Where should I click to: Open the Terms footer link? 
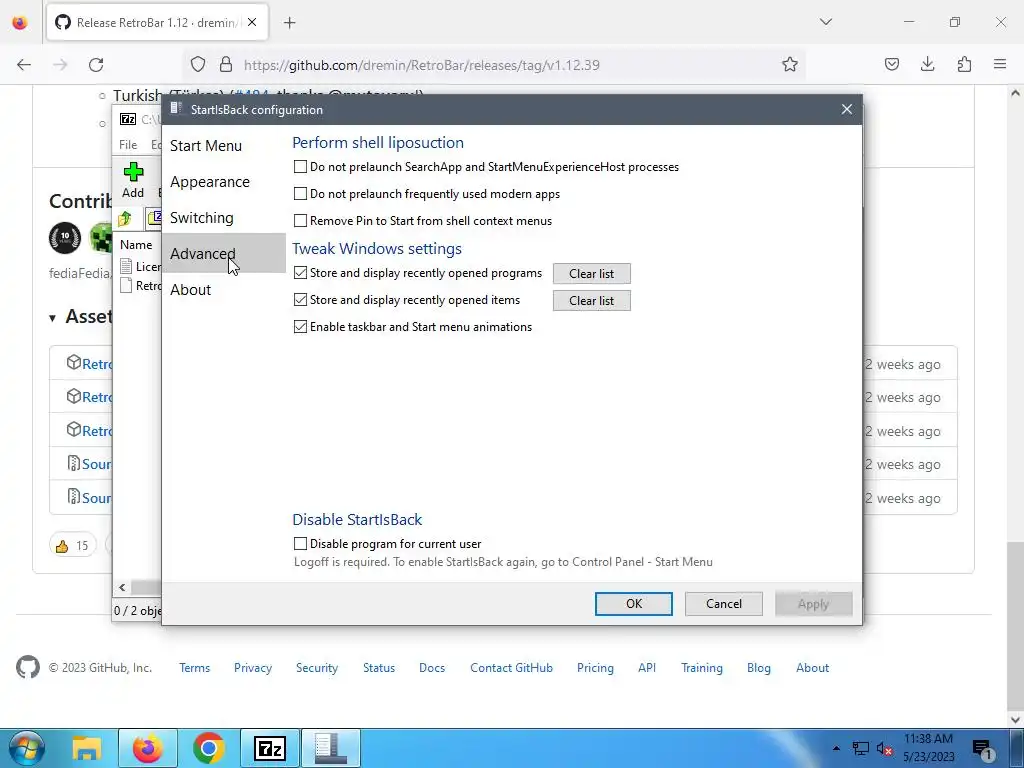[x=195, y=667]
